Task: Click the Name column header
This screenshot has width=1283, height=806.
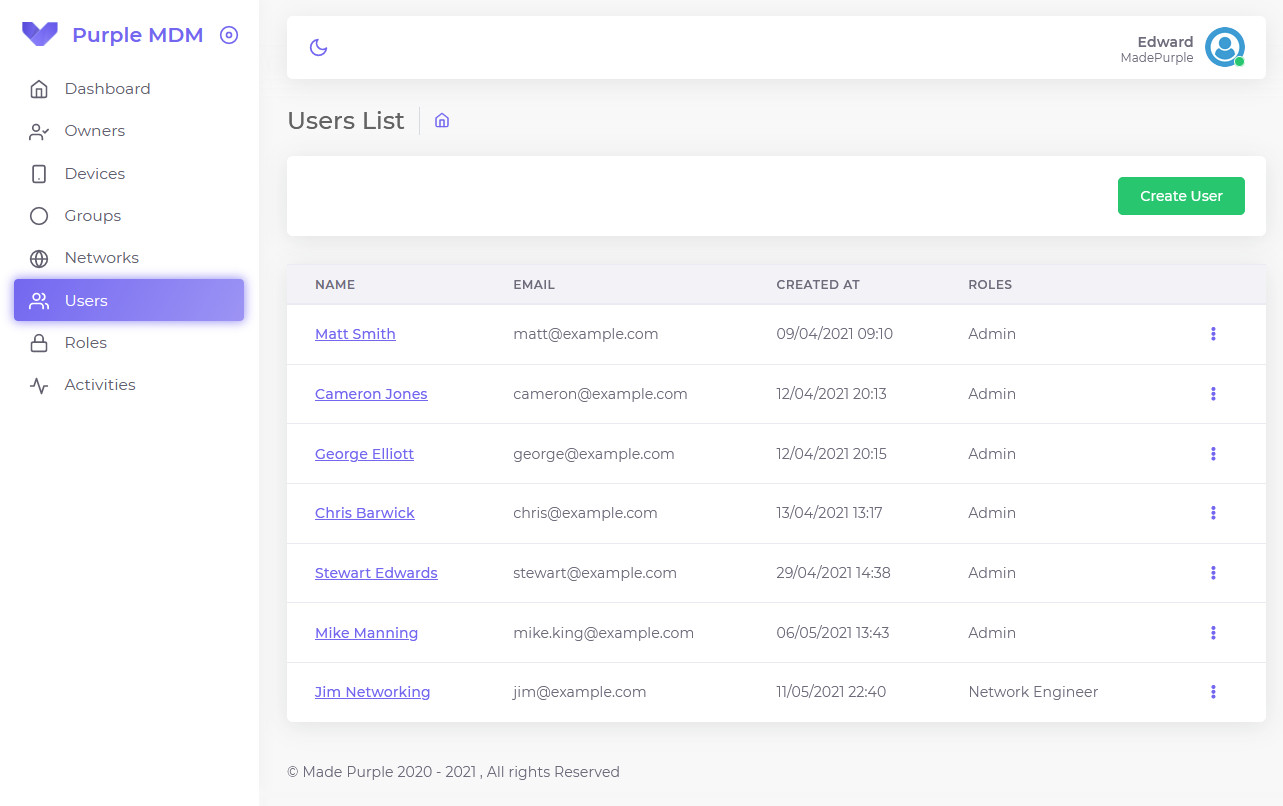Action: [x=335, y=285]
